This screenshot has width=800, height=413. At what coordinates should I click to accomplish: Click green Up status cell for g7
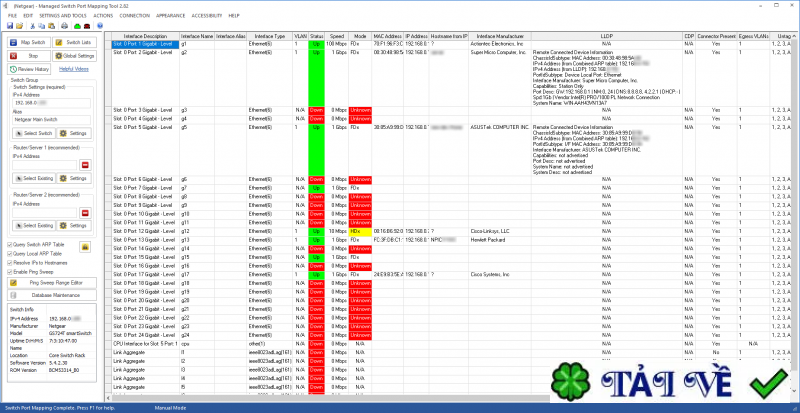pyautogui.click(x=316, y=188)
